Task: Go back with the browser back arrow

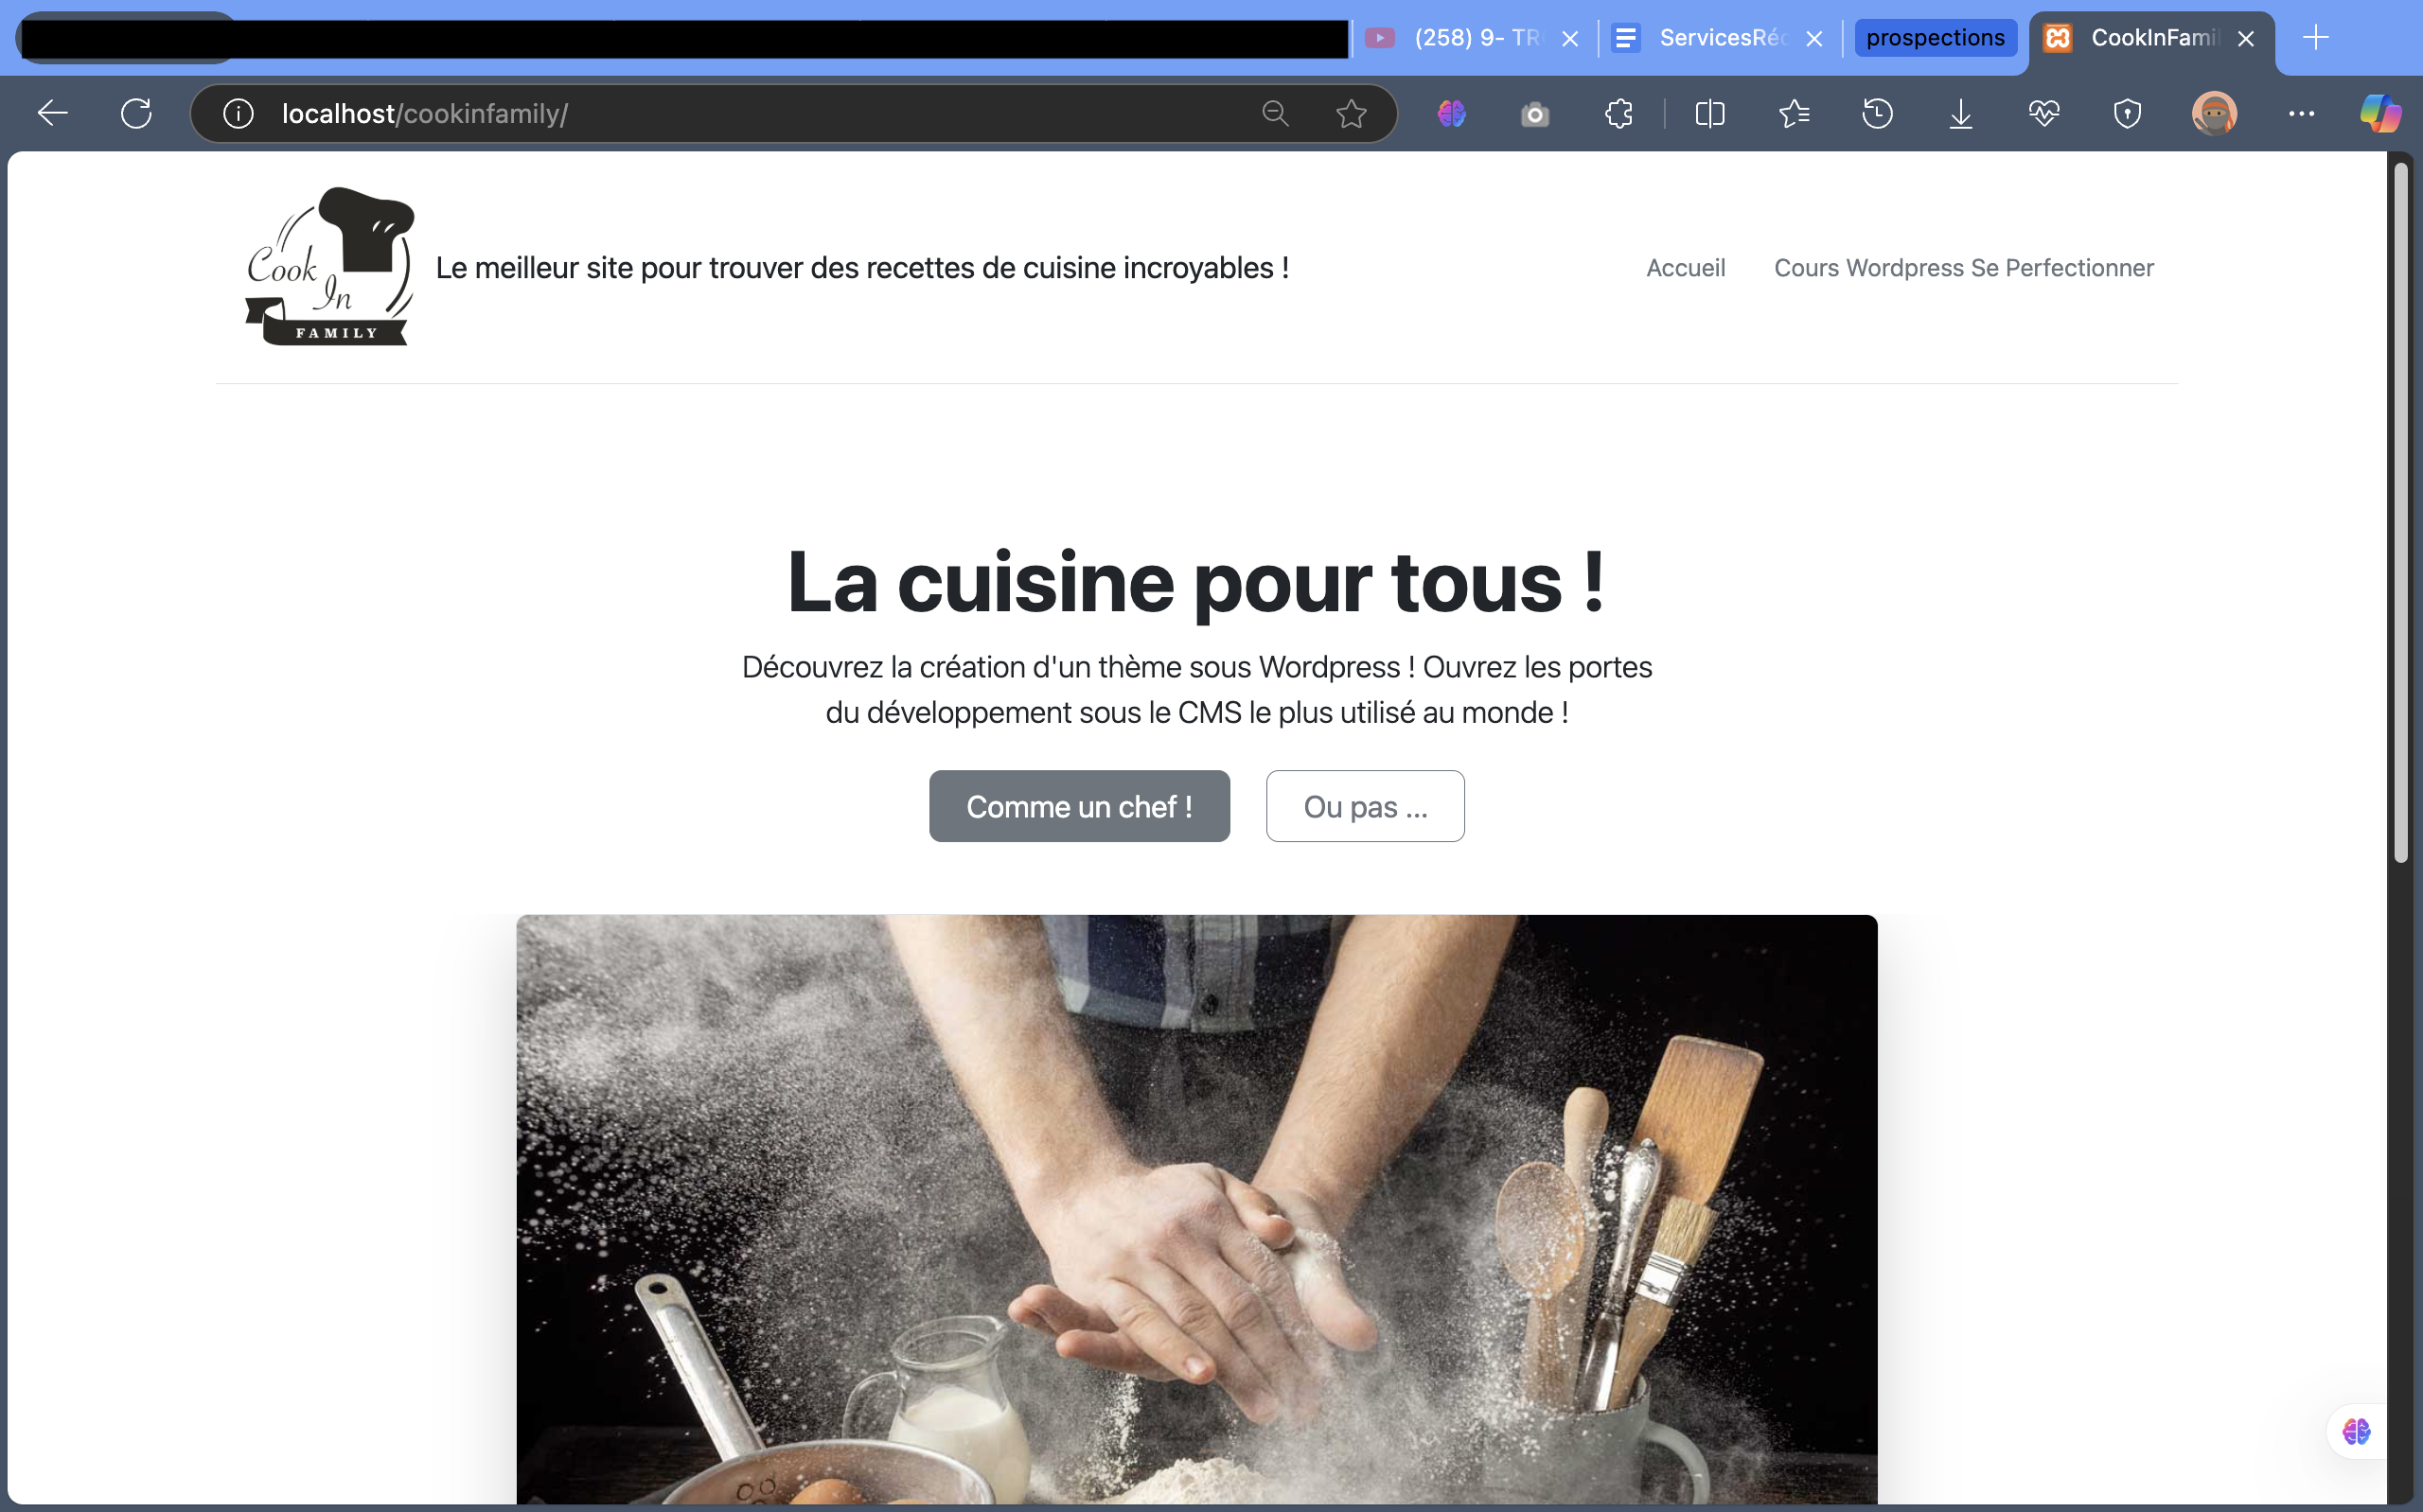Action: click(x=53, y=114)
